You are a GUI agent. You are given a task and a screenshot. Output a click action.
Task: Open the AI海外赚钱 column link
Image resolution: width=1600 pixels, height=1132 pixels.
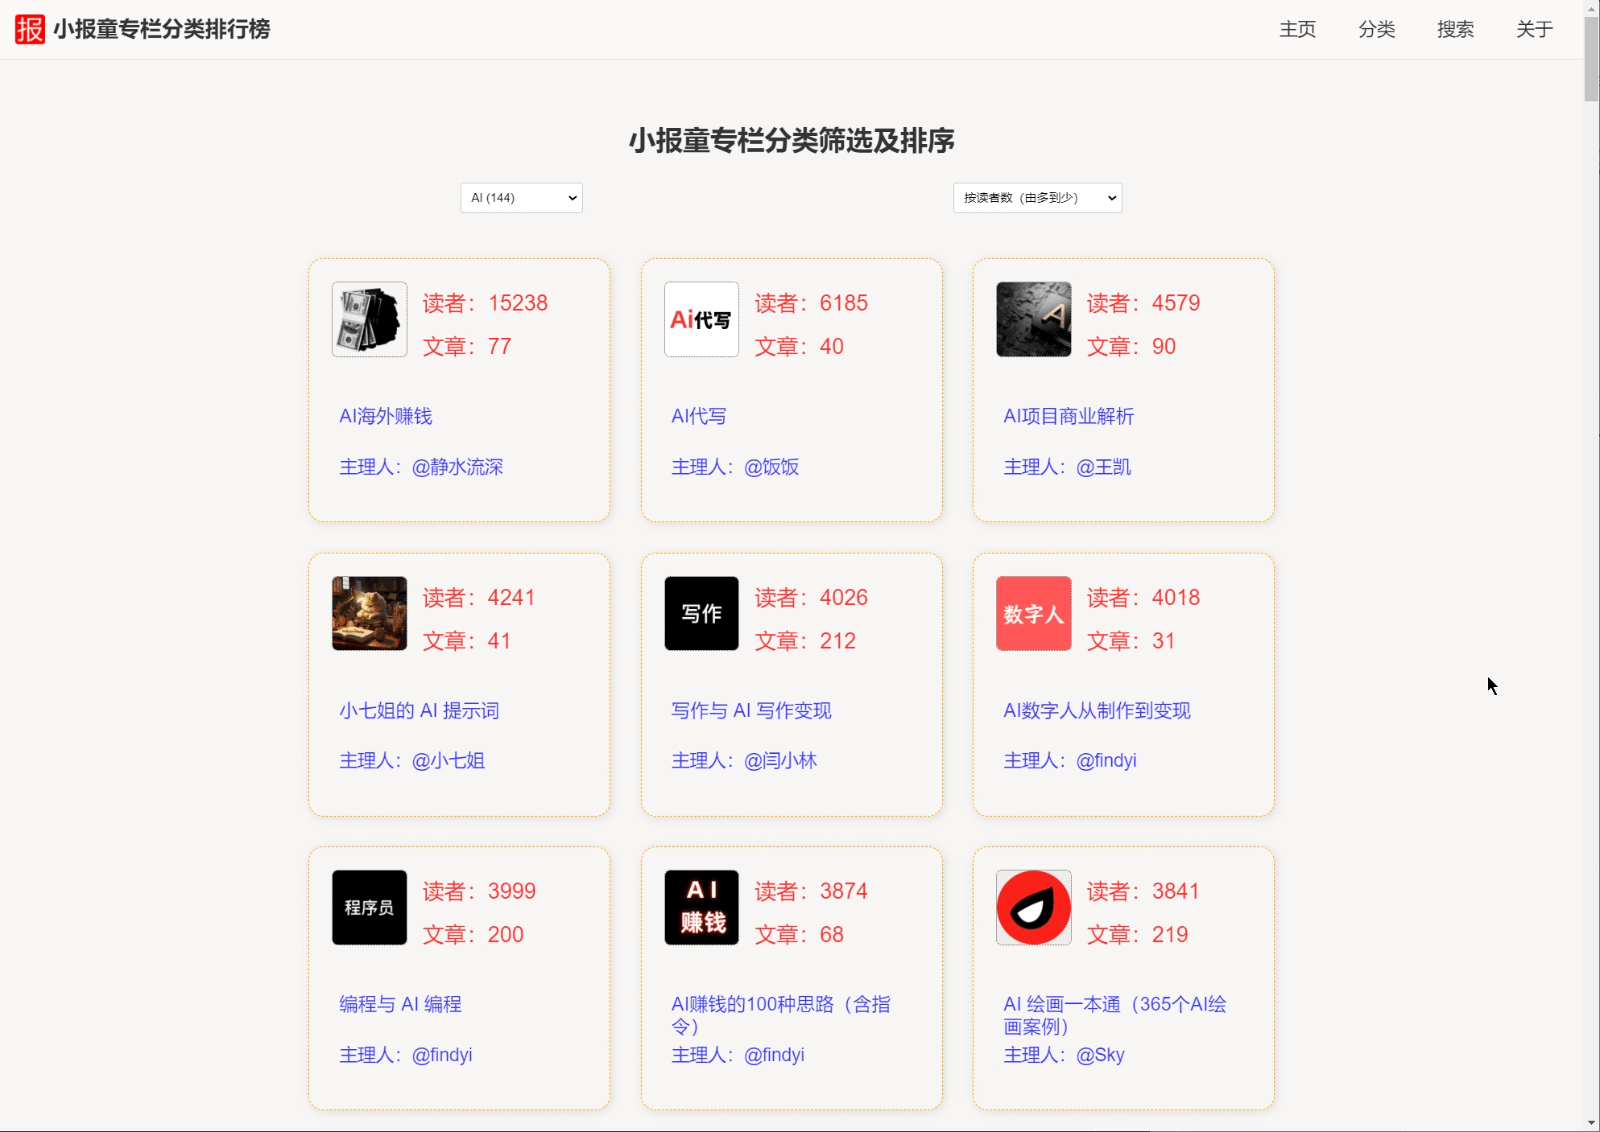tap(384, 416)
